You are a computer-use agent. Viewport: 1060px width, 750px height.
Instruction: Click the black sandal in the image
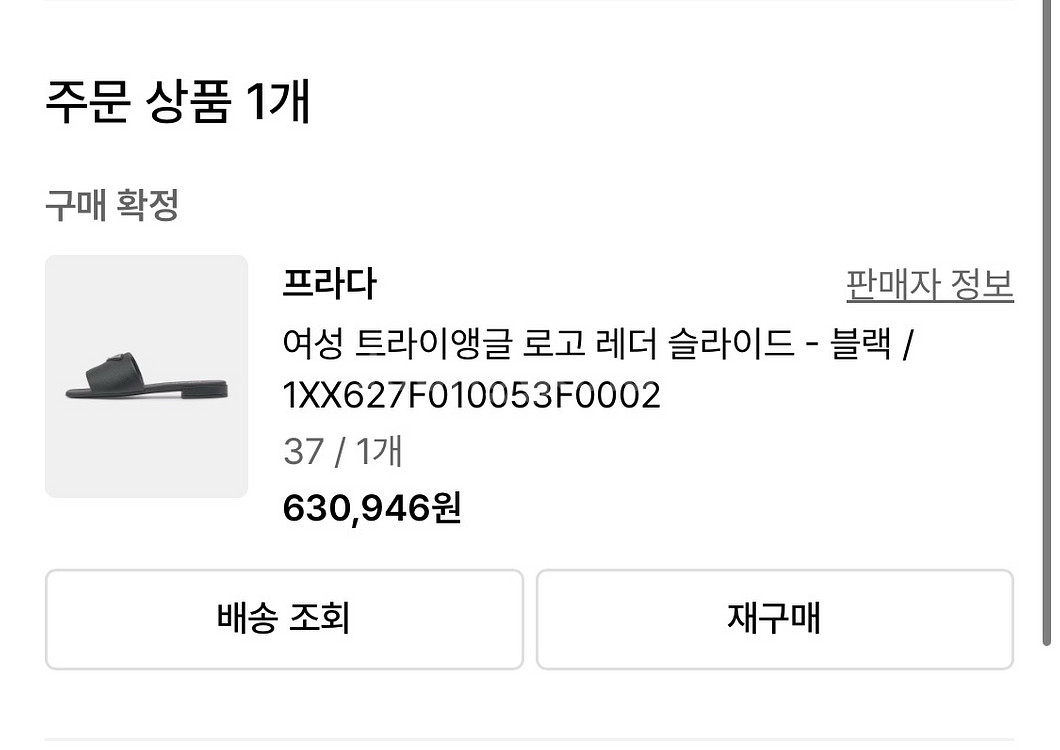[146, 380]
